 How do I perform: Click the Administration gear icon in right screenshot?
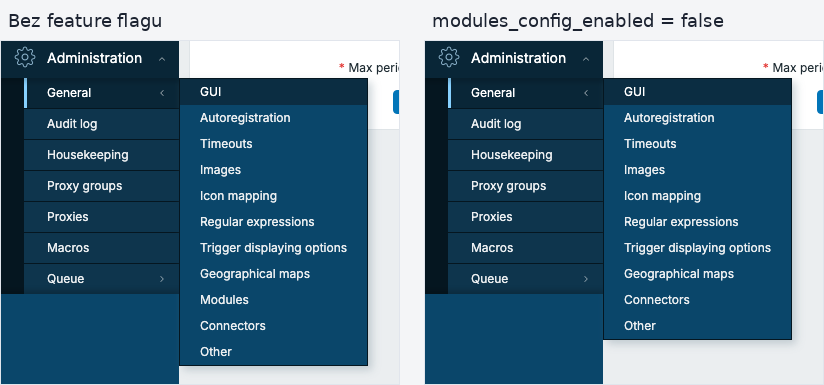pyautogui.click(x=449, y=57)
